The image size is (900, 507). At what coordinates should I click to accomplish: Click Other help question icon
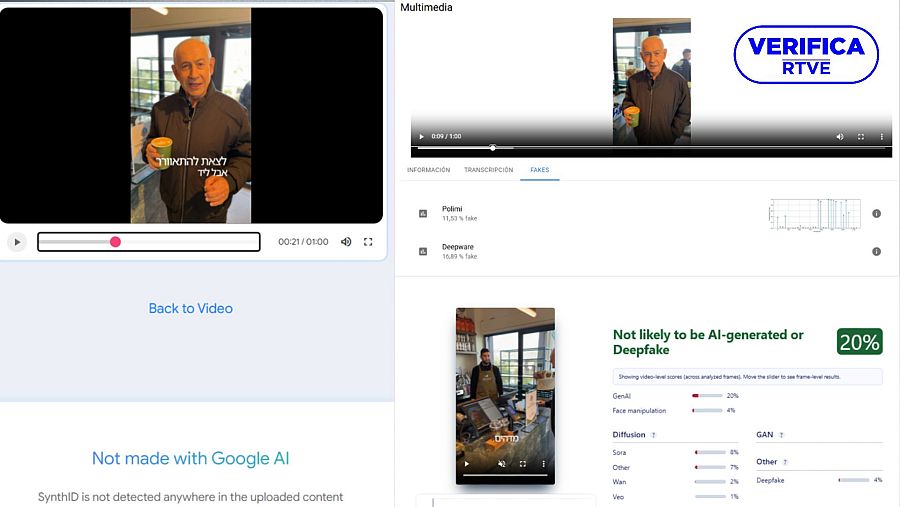point(785,462)
